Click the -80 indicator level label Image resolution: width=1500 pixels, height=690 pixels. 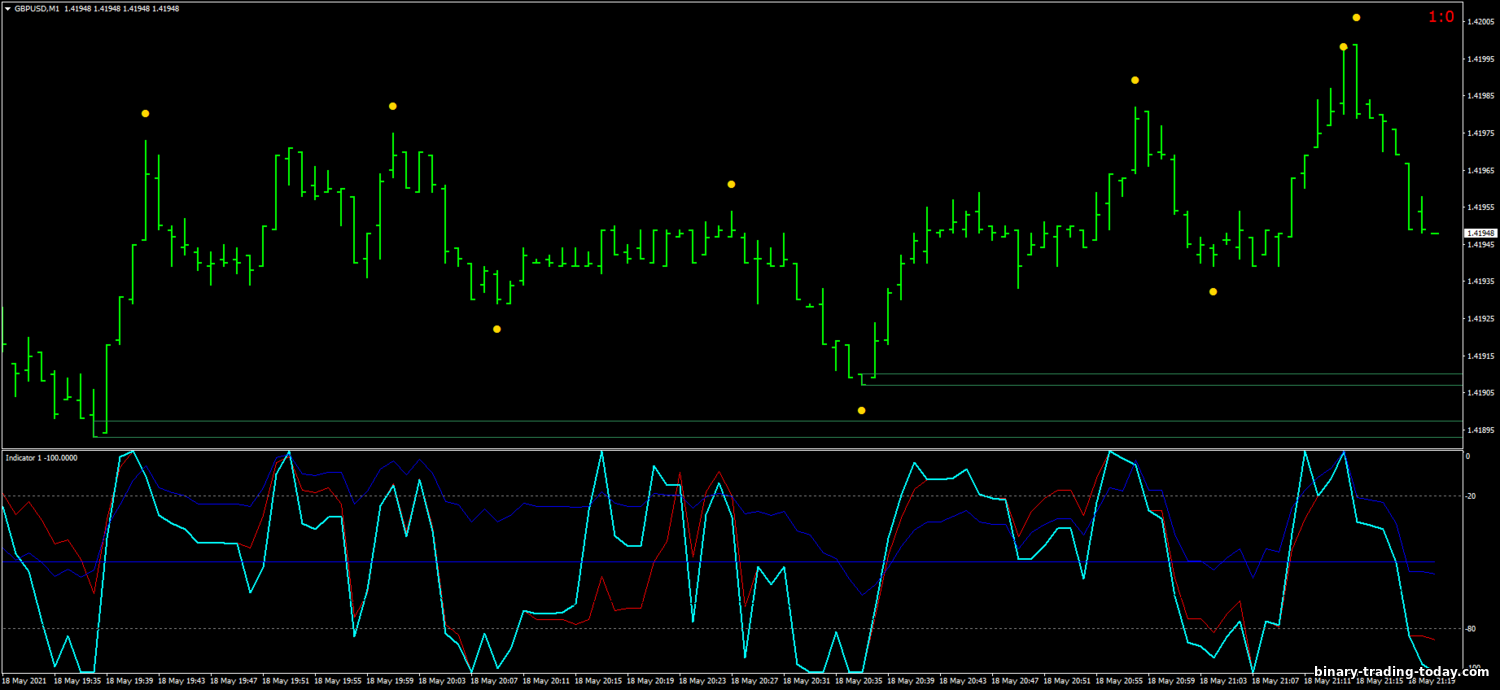click(1472, 629)
